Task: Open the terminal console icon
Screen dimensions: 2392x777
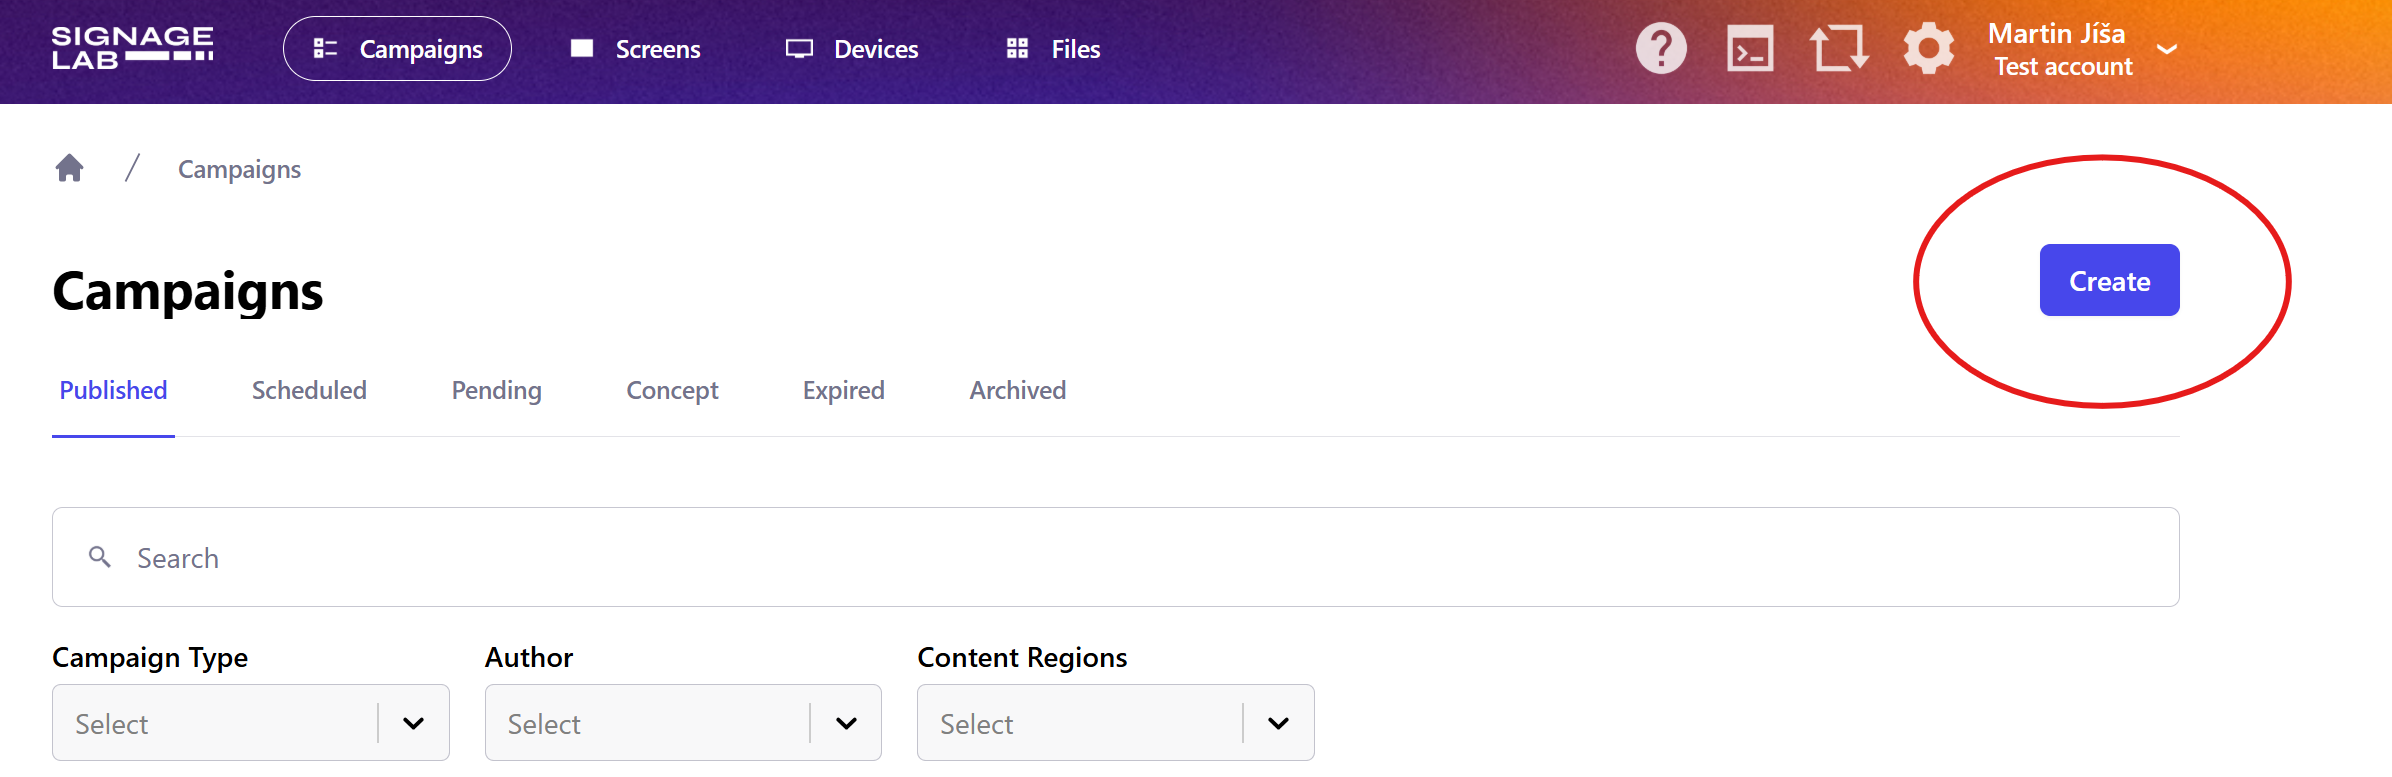Action: (1750, 48)
